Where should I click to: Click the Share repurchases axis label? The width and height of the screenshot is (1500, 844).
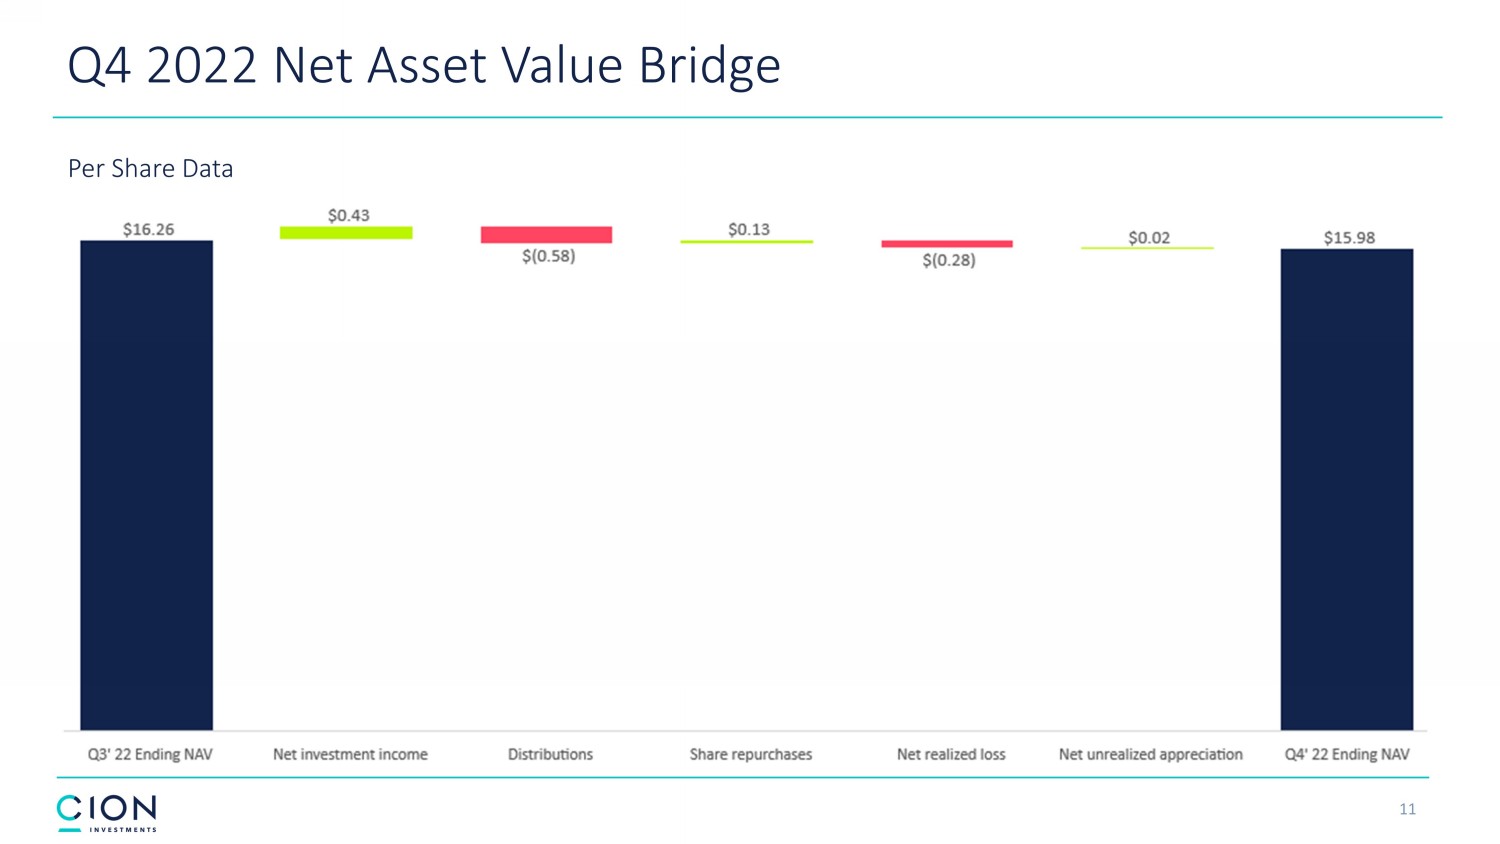coord(750,754)
